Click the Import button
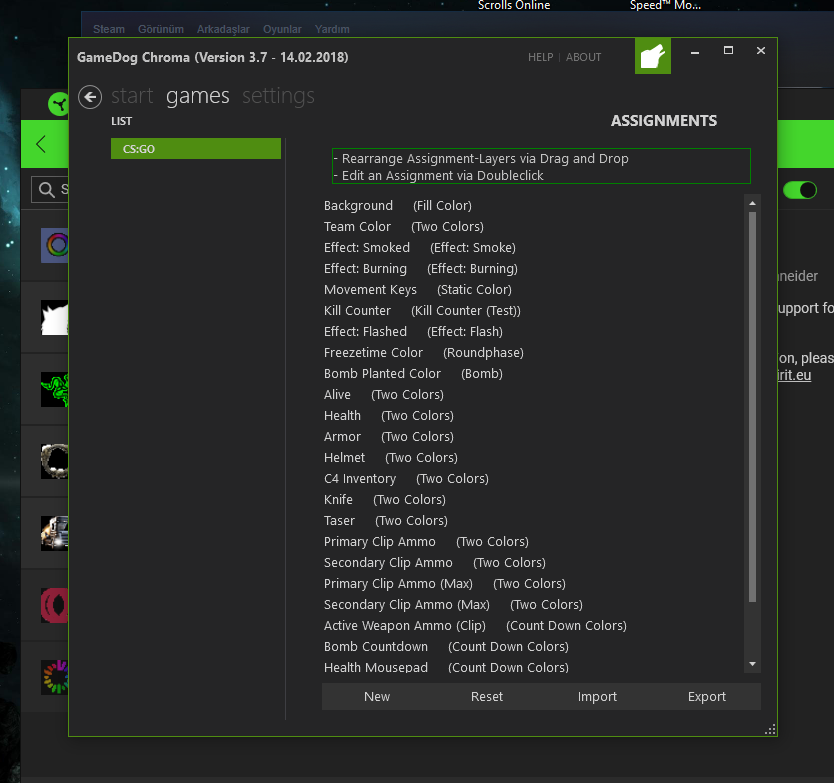The height and width of the screenshot is (783, 834). [x=597, y=696]
